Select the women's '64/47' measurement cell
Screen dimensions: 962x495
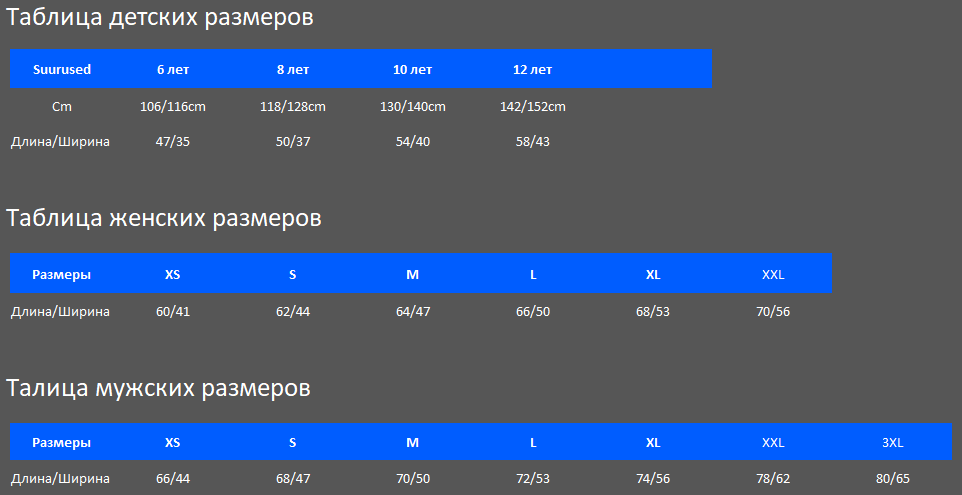click(x=413, y=312)
